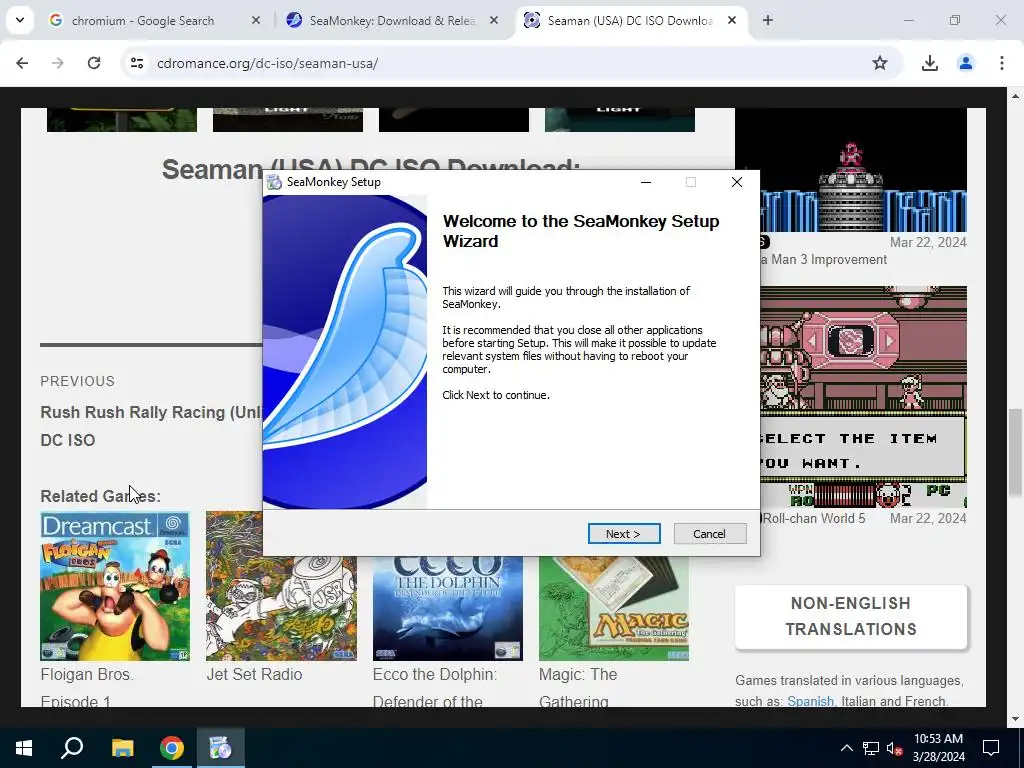Screen dimensions: 1024x768
Task: Open Roll-chan World 5 screenshot thumbnail
Action: click(863, 396)
